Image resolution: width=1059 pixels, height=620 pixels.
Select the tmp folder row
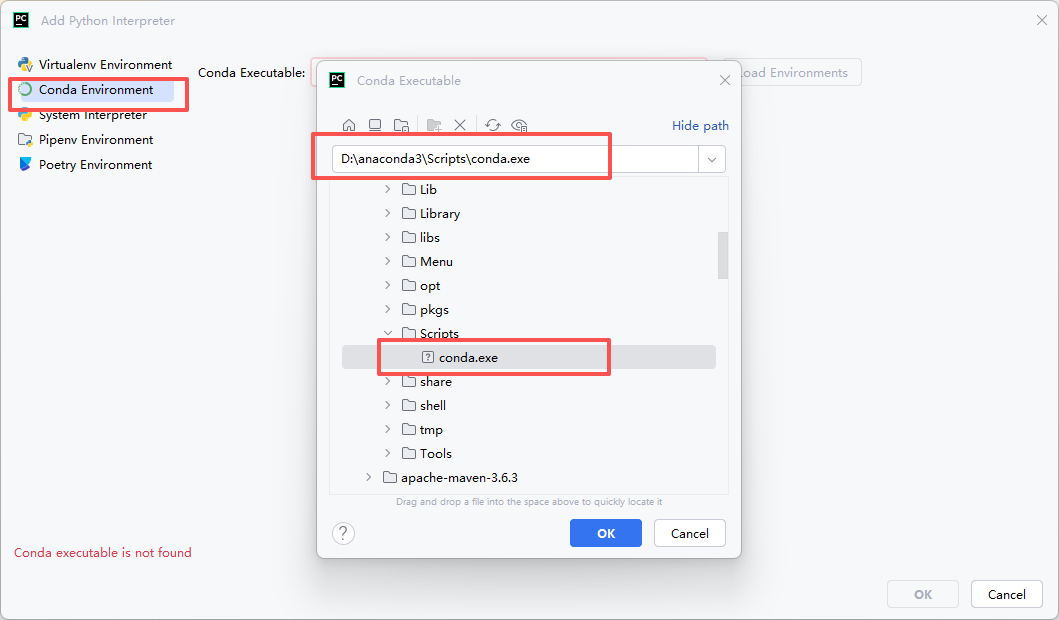click(529, 430)
